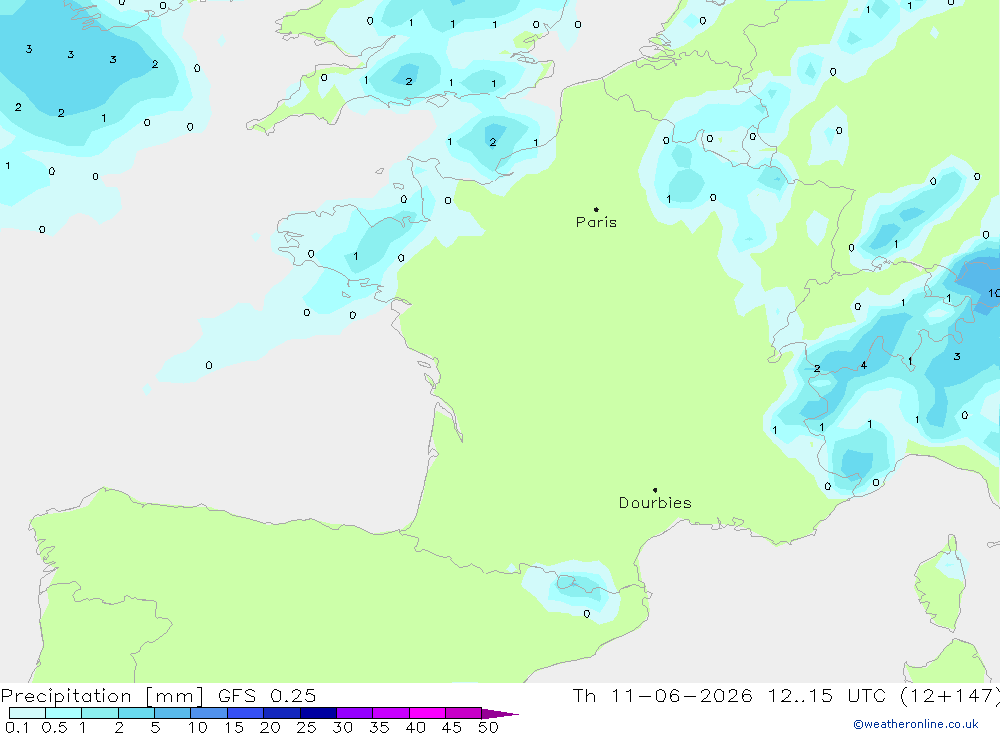Click the 0 value in the Pyrenees
The image size is (1000, 733).
[587, 614]
